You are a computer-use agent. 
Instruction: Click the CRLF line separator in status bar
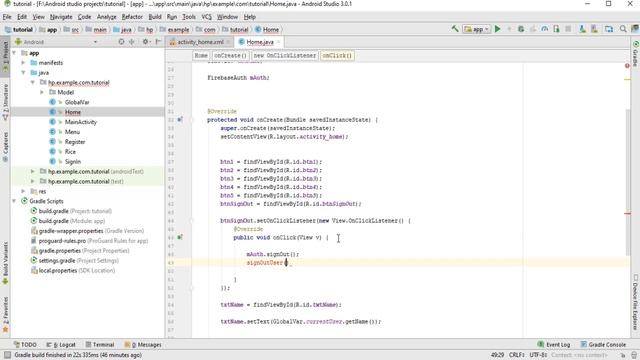(x=516, y=355)
